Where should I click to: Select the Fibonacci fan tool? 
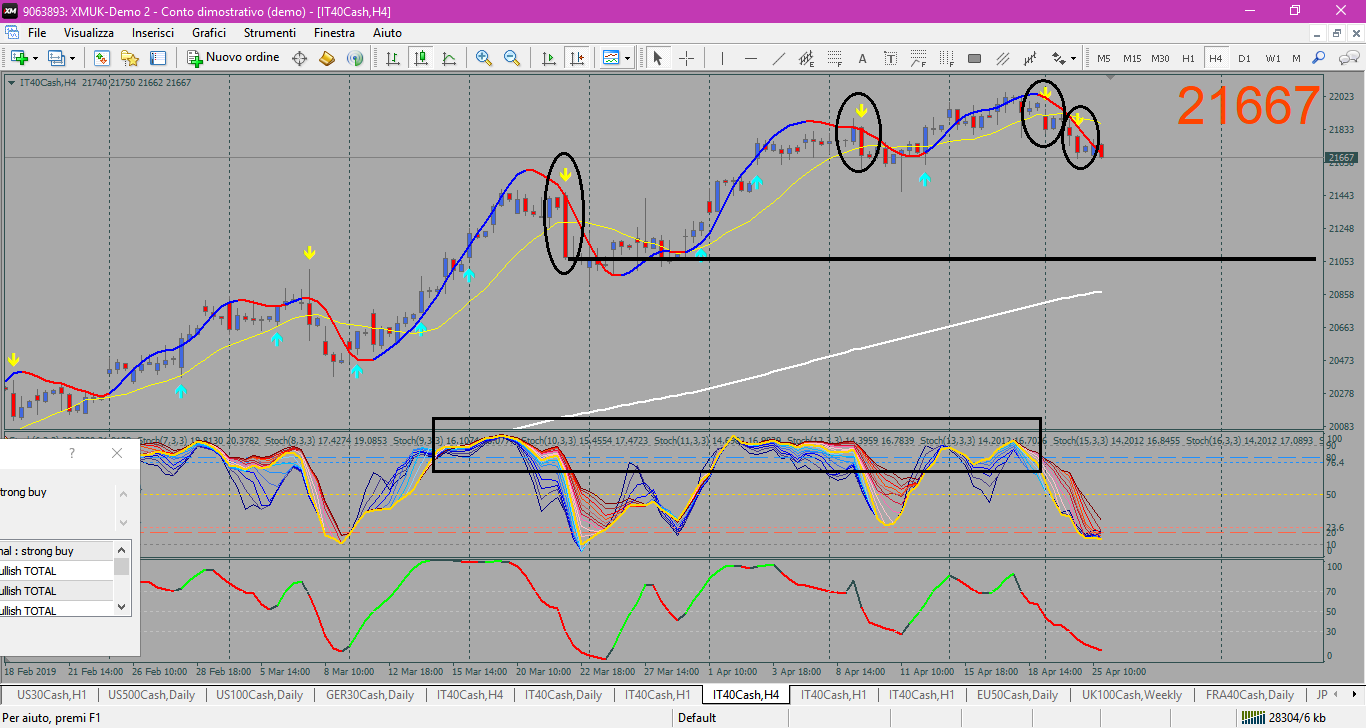(x=918, y=58)
